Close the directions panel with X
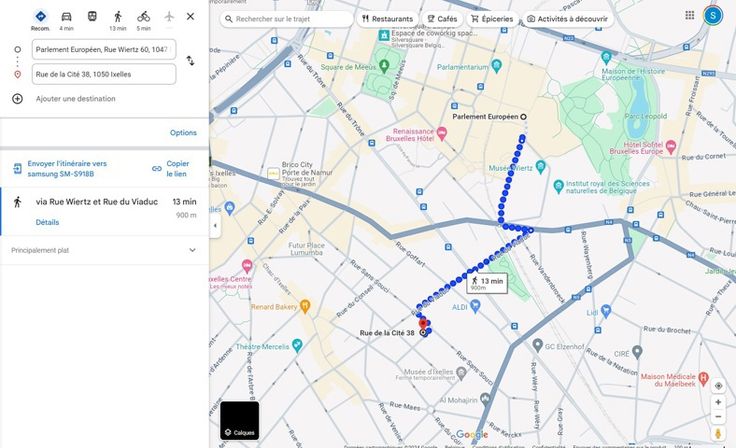Screen dimensions: 736x448 pos(191,16)
